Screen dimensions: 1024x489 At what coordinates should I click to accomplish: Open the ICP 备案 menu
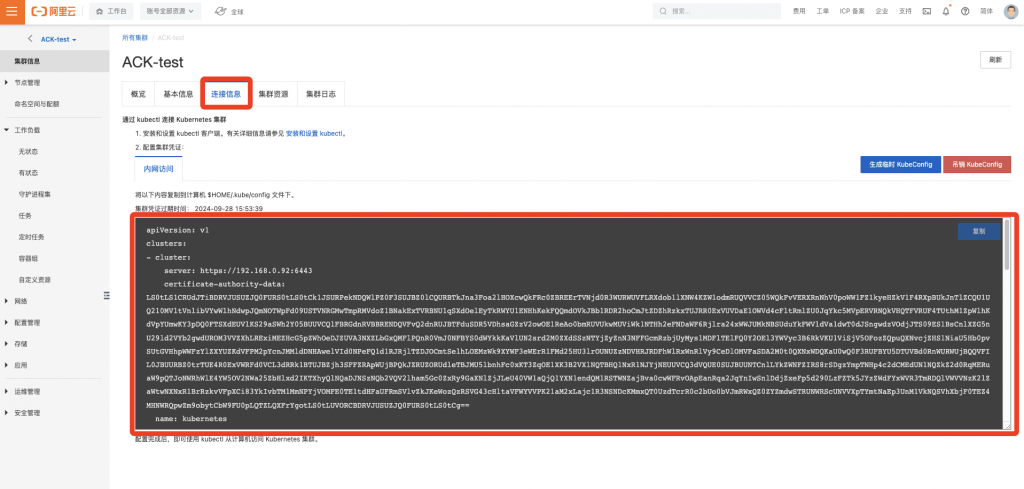852,11
